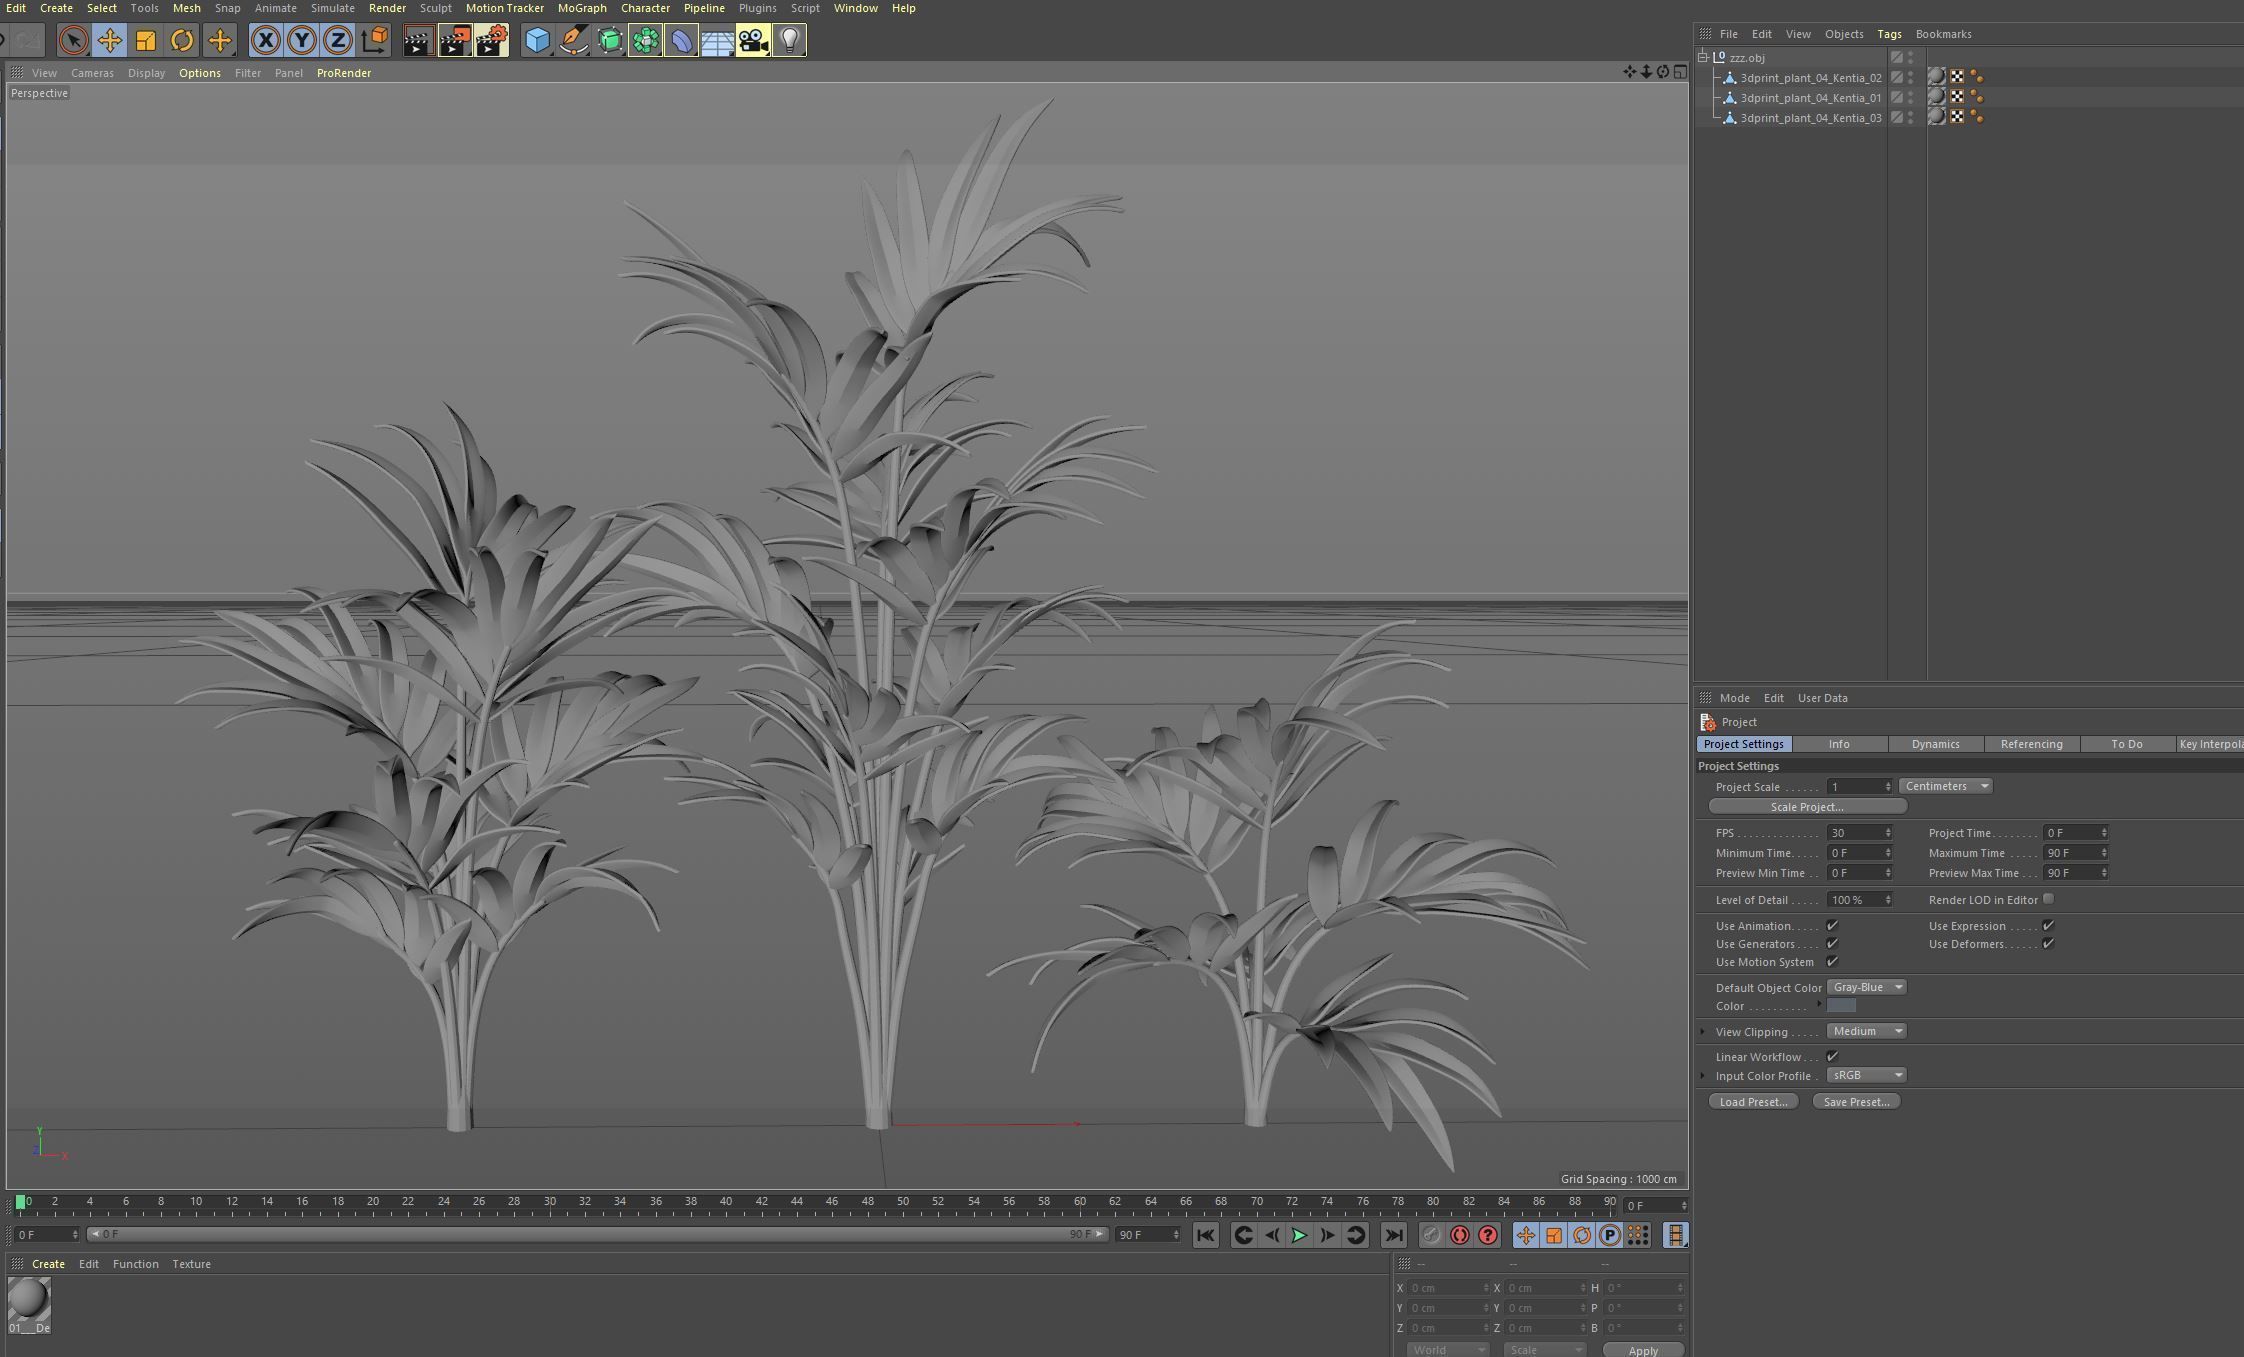Click the default object Color swatch
This screenshot has width=2244, height=1357.
pos(1841,1006)
